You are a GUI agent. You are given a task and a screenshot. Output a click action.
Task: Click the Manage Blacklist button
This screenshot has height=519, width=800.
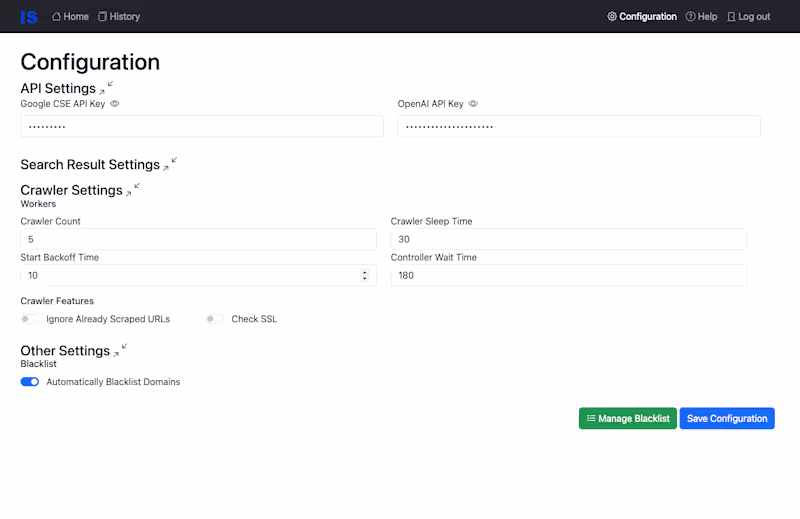[x=628, y=419]
